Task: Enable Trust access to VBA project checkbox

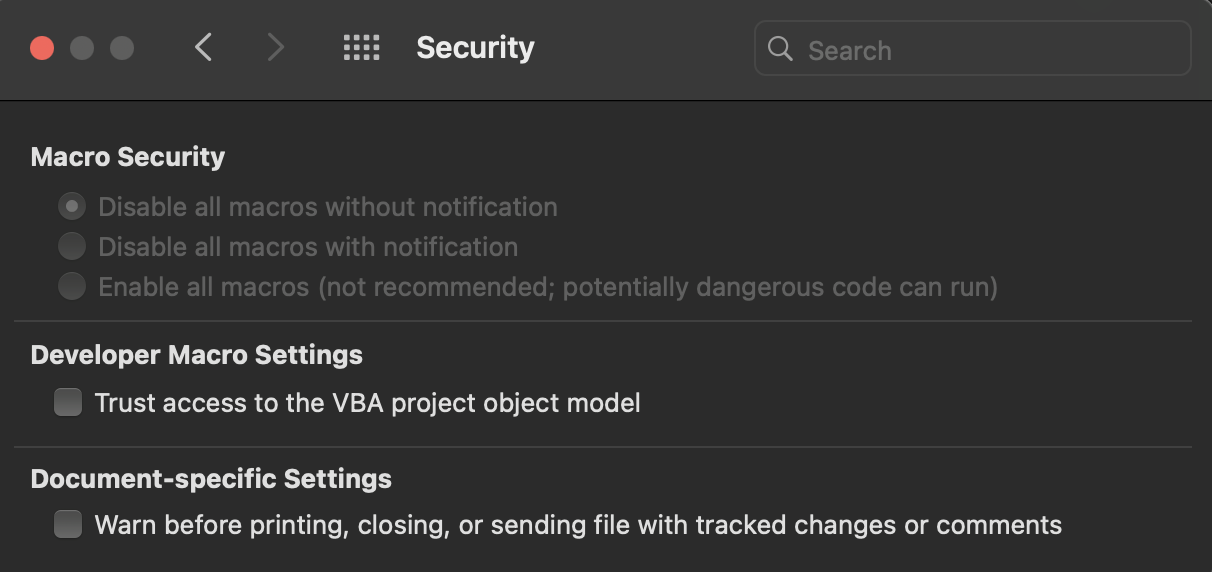Action: [68, 403]
